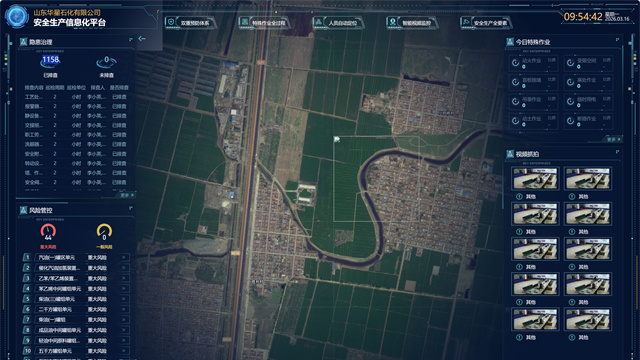Expand risk row 6 with its double-arrow
Viewport: 640px width, 360px height.
point(124,309)
